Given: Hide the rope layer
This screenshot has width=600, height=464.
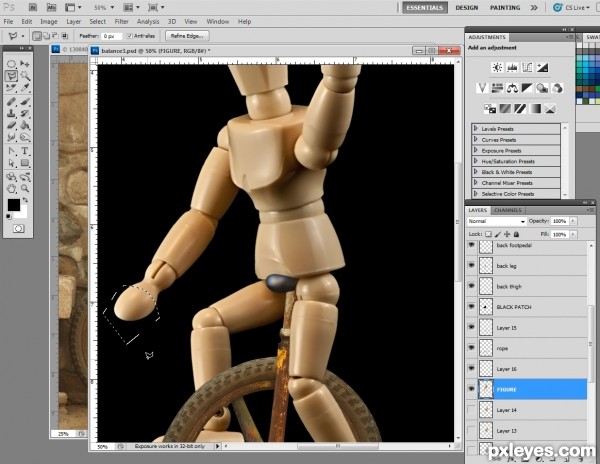Looking at the screenshot, I should [471, 348].
